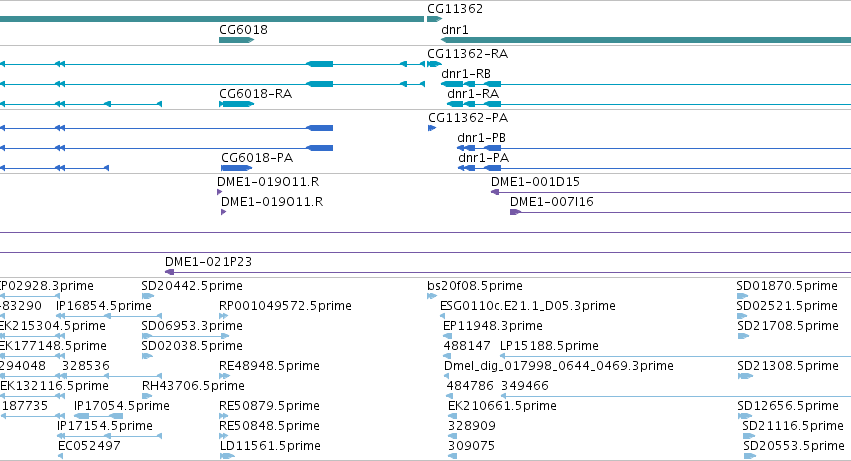This screenshot has width=851, height=461.
Task: Select the 328909 feature label
Action: (472, 426)
